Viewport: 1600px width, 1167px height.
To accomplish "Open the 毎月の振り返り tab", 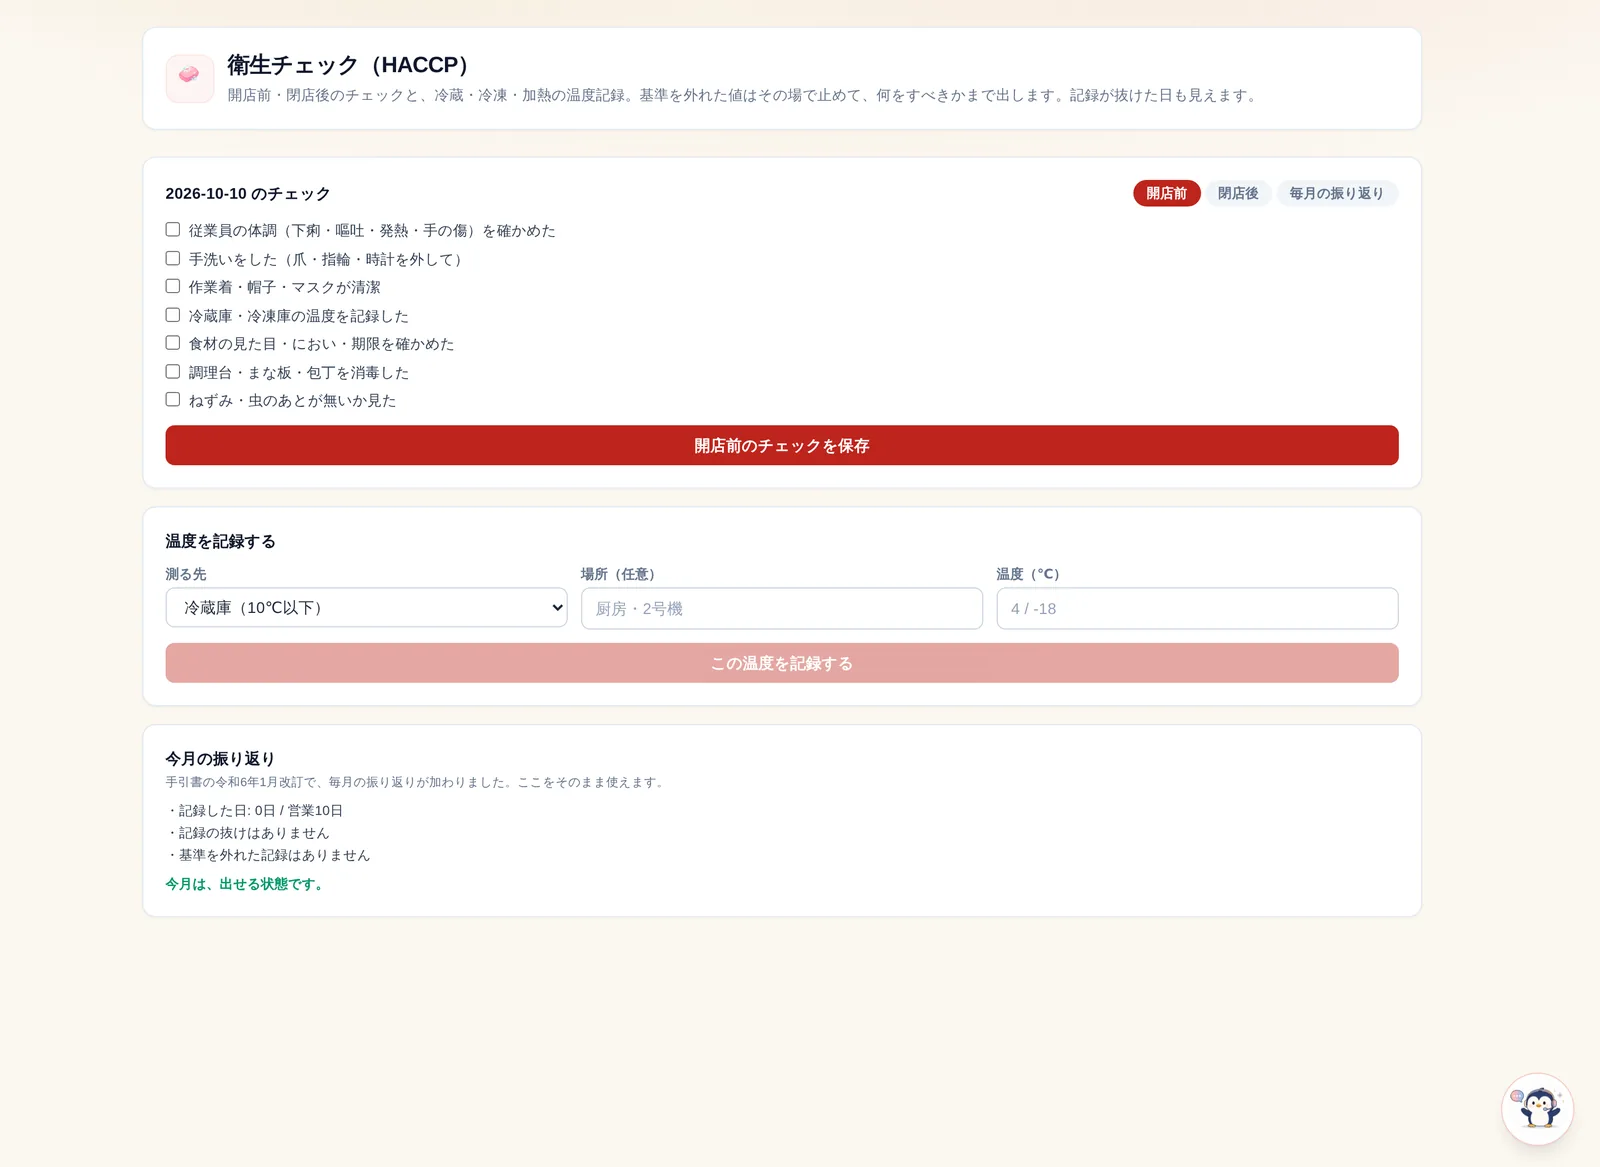I will (1337, 193).
